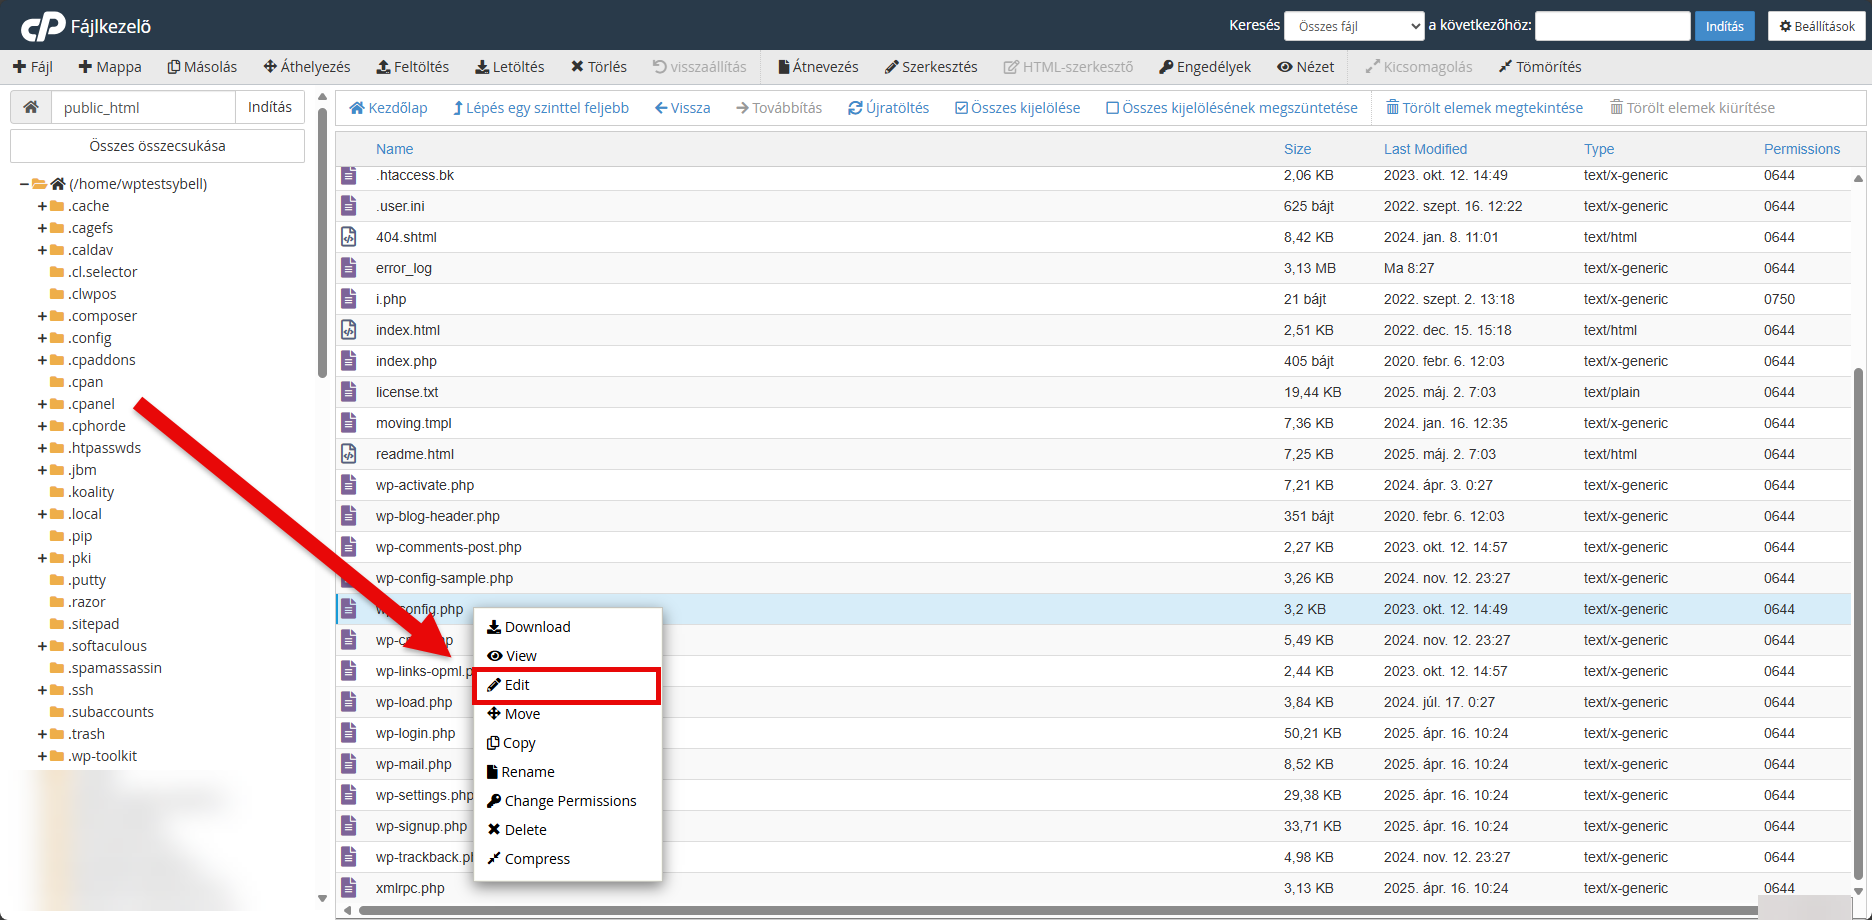The image size is (1872, 920).
Task: Click Összes összecsukása collapse all button
Action: (x=157, y=146)
